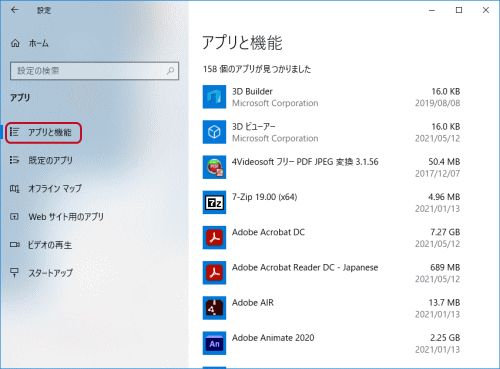
Task: Select Adobe Acrobat Reader DC - Japanese name
Action: point(305,267)
